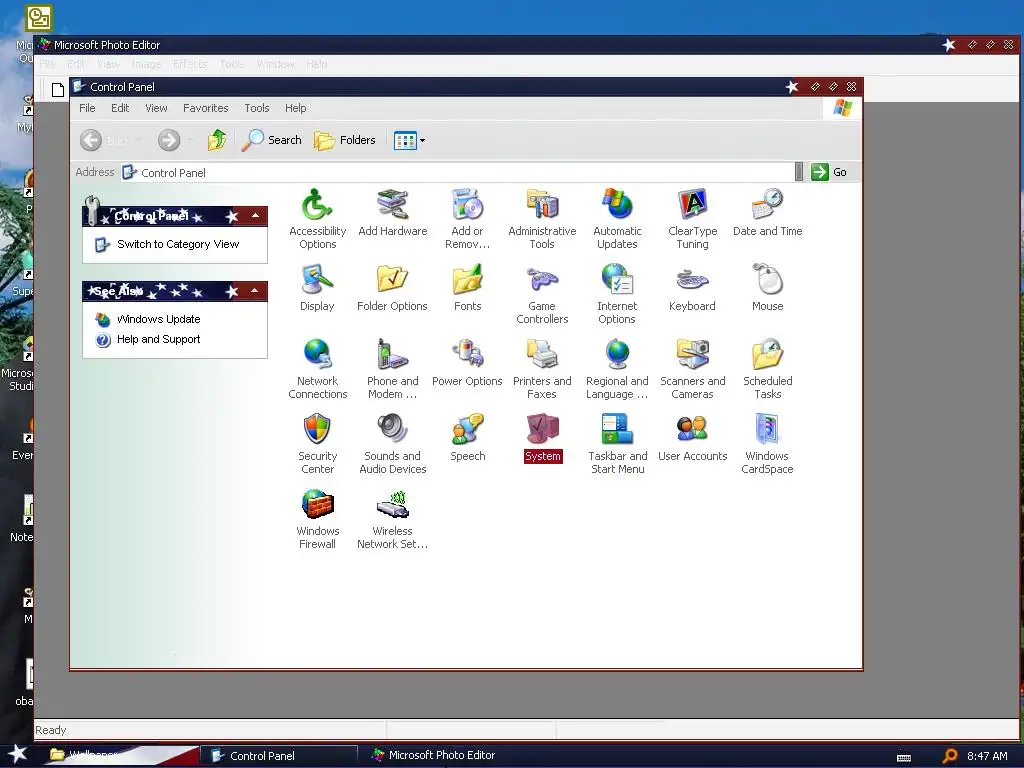Click the Control Panel address field
Viewport: 1024px width, 768px height.
point(457,172)
